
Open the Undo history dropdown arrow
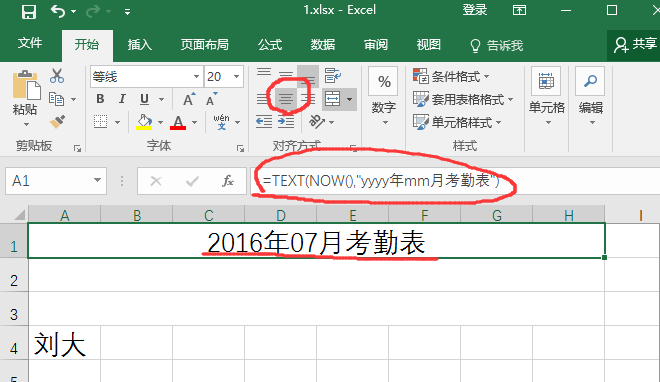[74, 11]
